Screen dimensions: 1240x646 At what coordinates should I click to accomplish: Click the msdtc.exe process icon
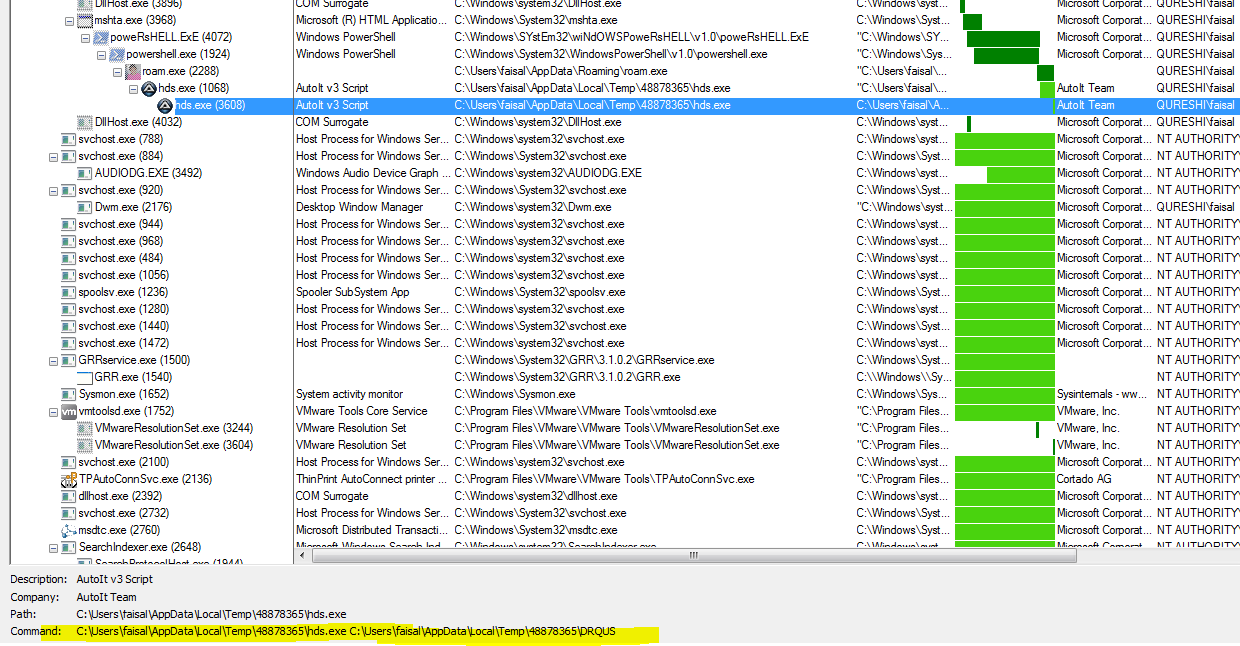pos(66,530)
